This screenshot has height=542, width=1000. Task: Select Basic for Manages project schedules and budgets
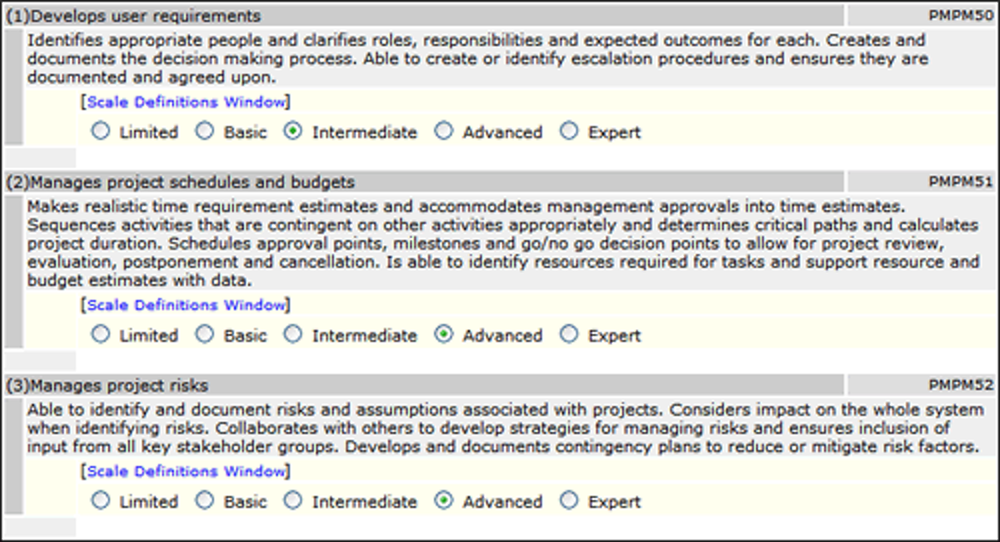click(205, 334)
